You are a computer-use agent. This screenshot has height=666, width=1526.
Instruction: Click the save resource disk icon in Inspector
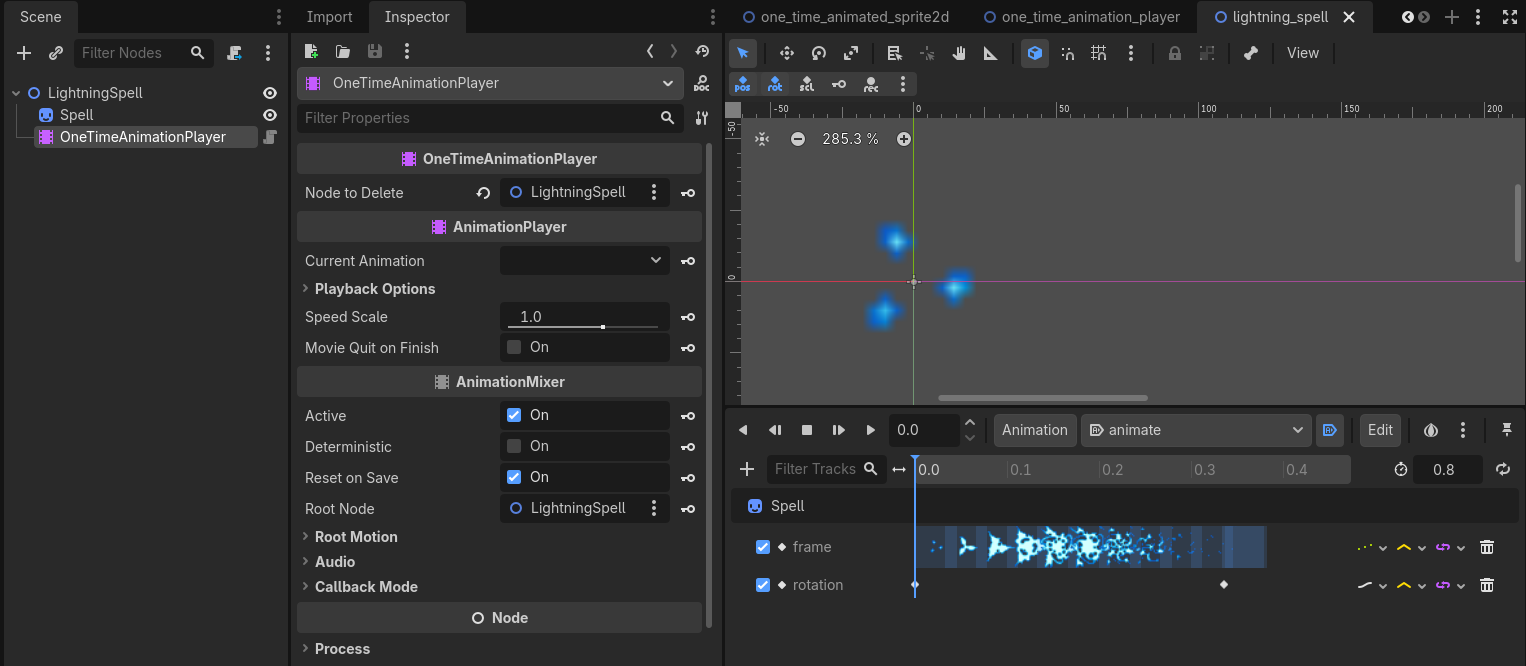(375, 51)
